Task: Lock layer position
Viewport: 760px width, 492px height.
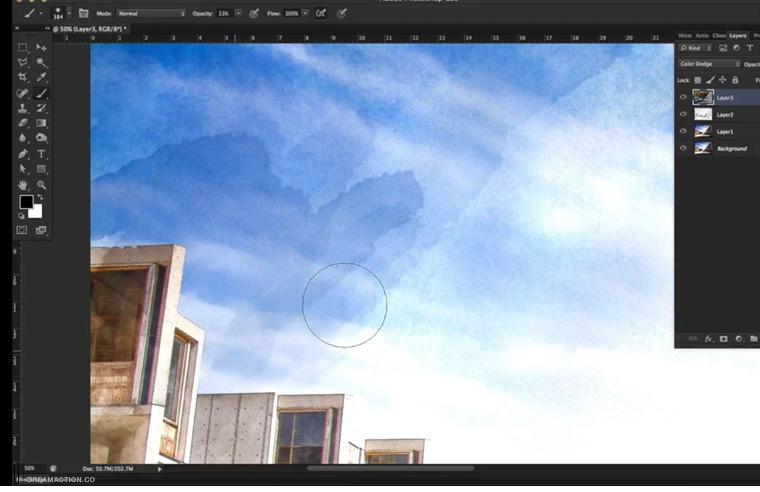Action: pyautogui.click(x=723, y=80)
